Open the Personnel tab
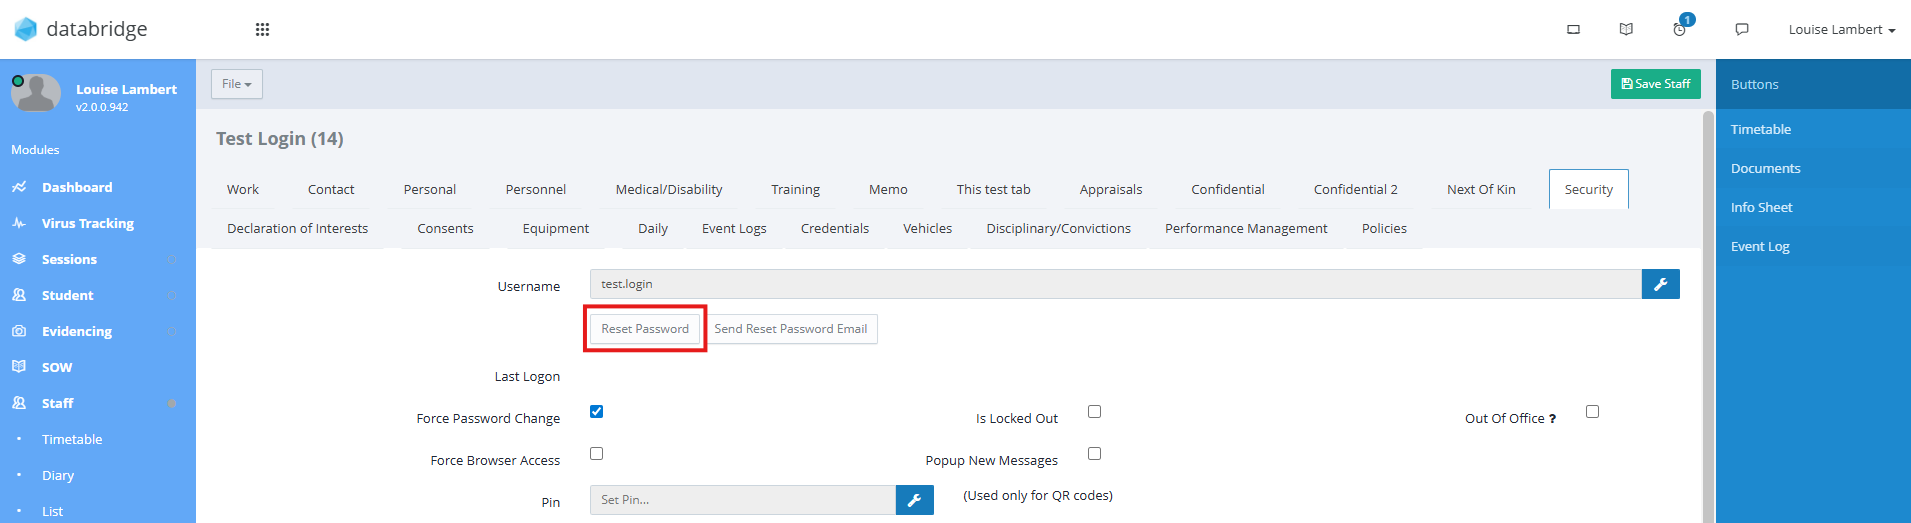The image size is (1911, 523). (x=536, y=189)
